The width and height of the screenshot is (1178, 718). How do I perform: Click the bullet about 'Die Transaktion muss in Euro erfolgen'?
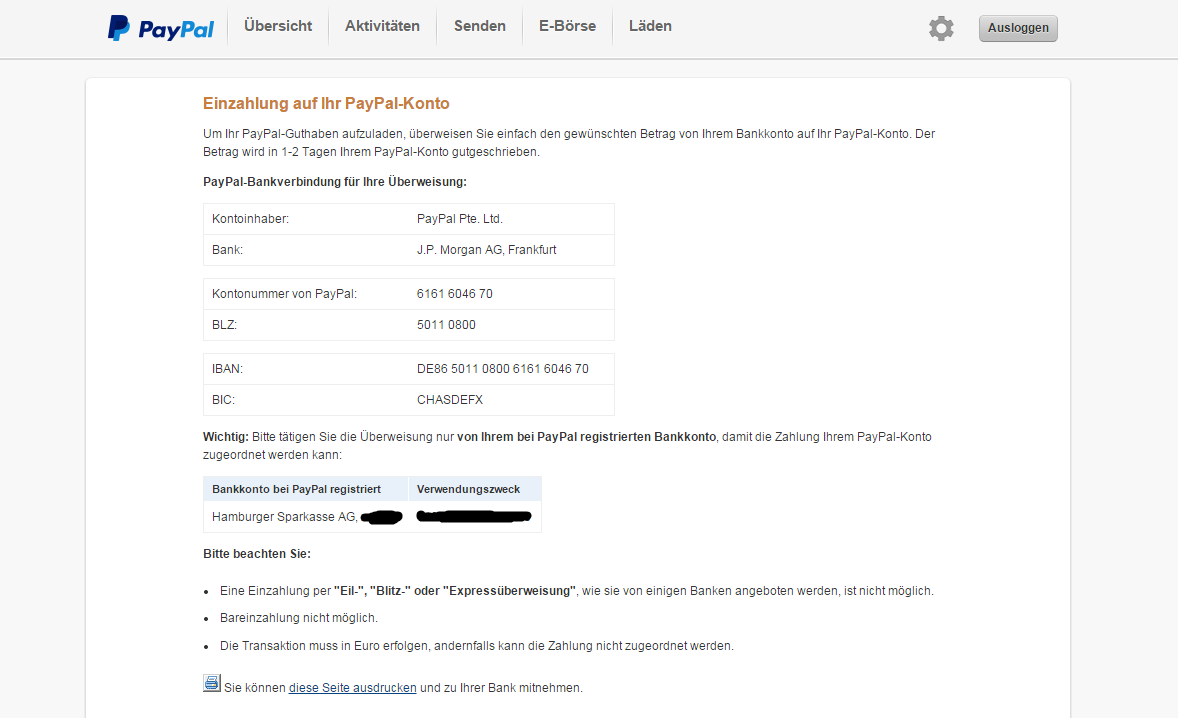coord(477,646)
